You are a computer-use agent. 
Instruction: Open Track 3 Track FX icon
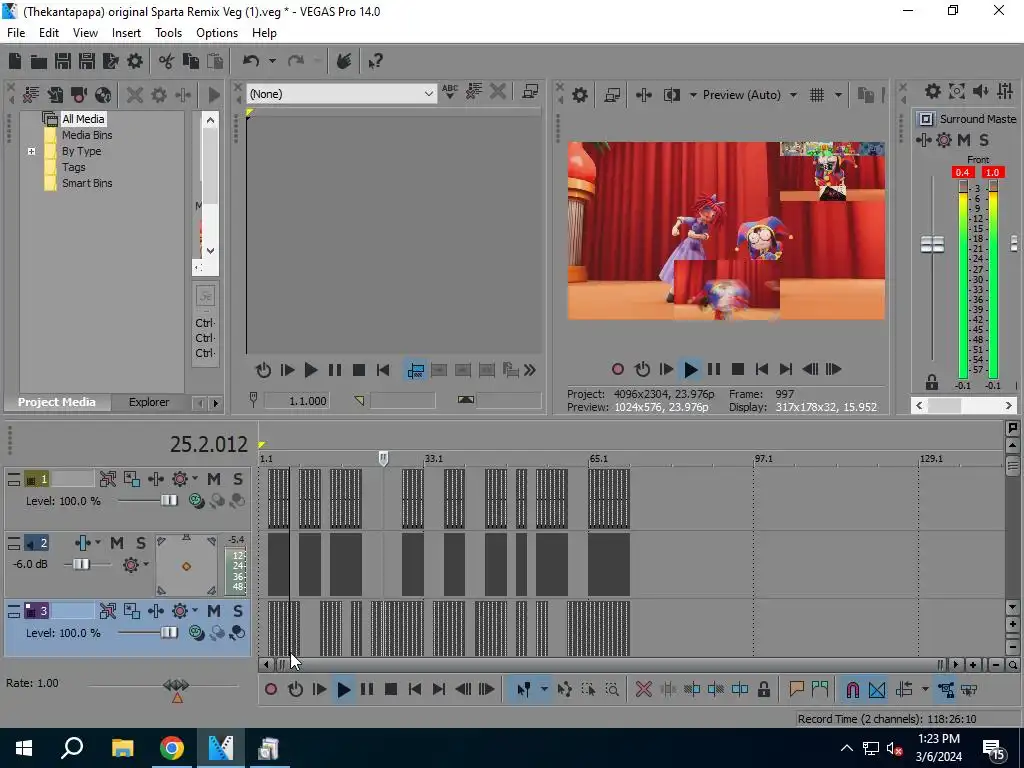point(156,611)
